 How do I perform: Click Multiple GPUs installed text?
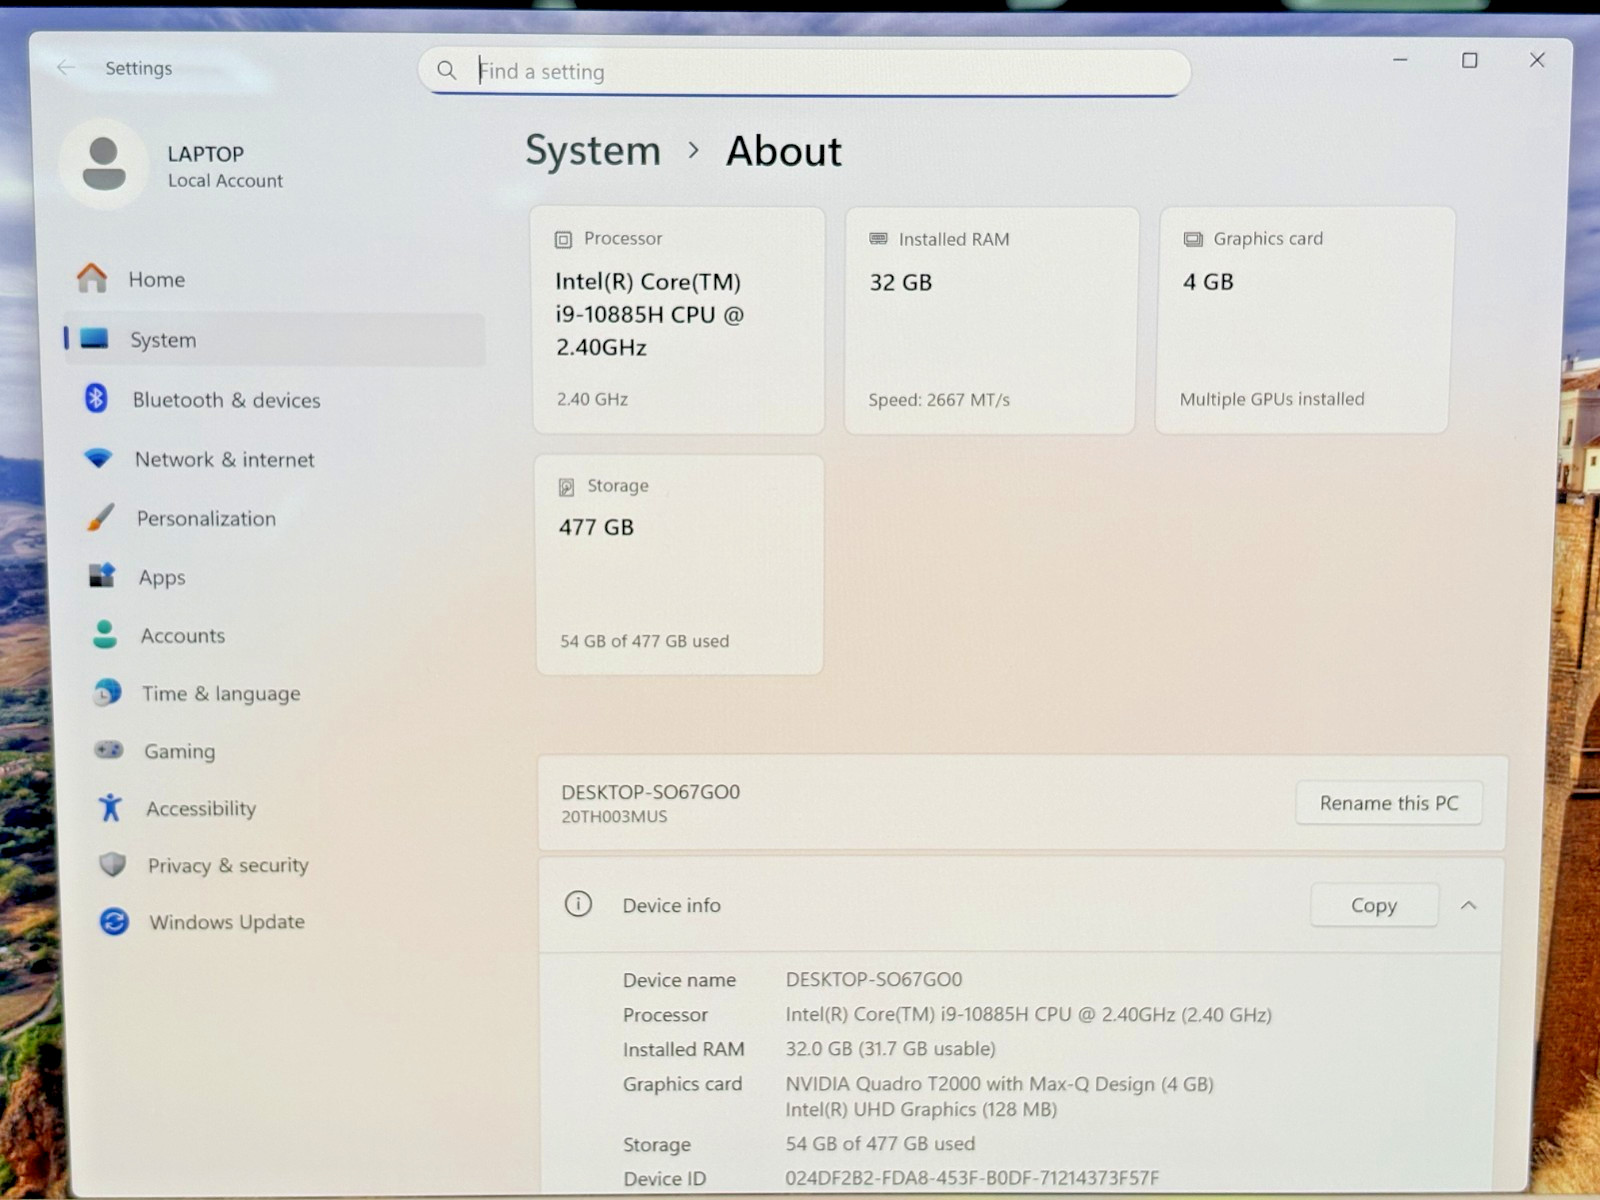click(1272, 399)
